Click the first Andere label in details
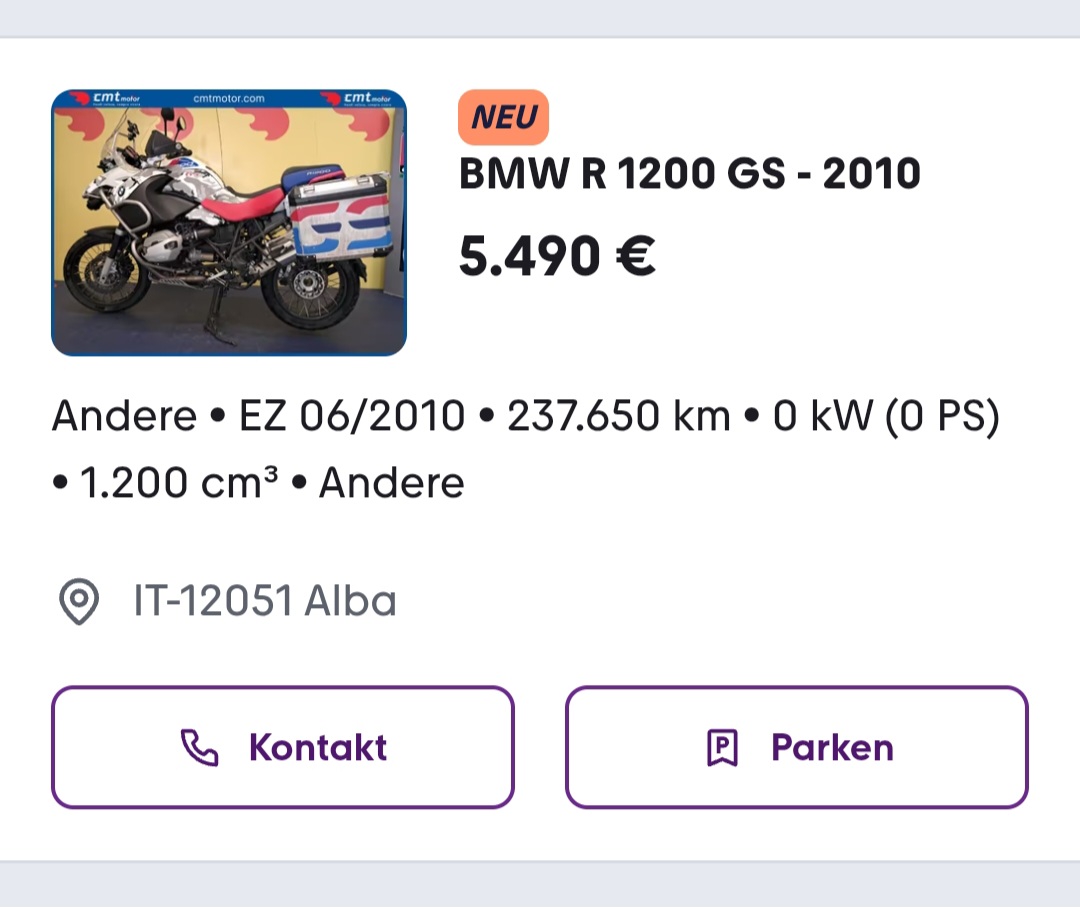 (125, 416)
